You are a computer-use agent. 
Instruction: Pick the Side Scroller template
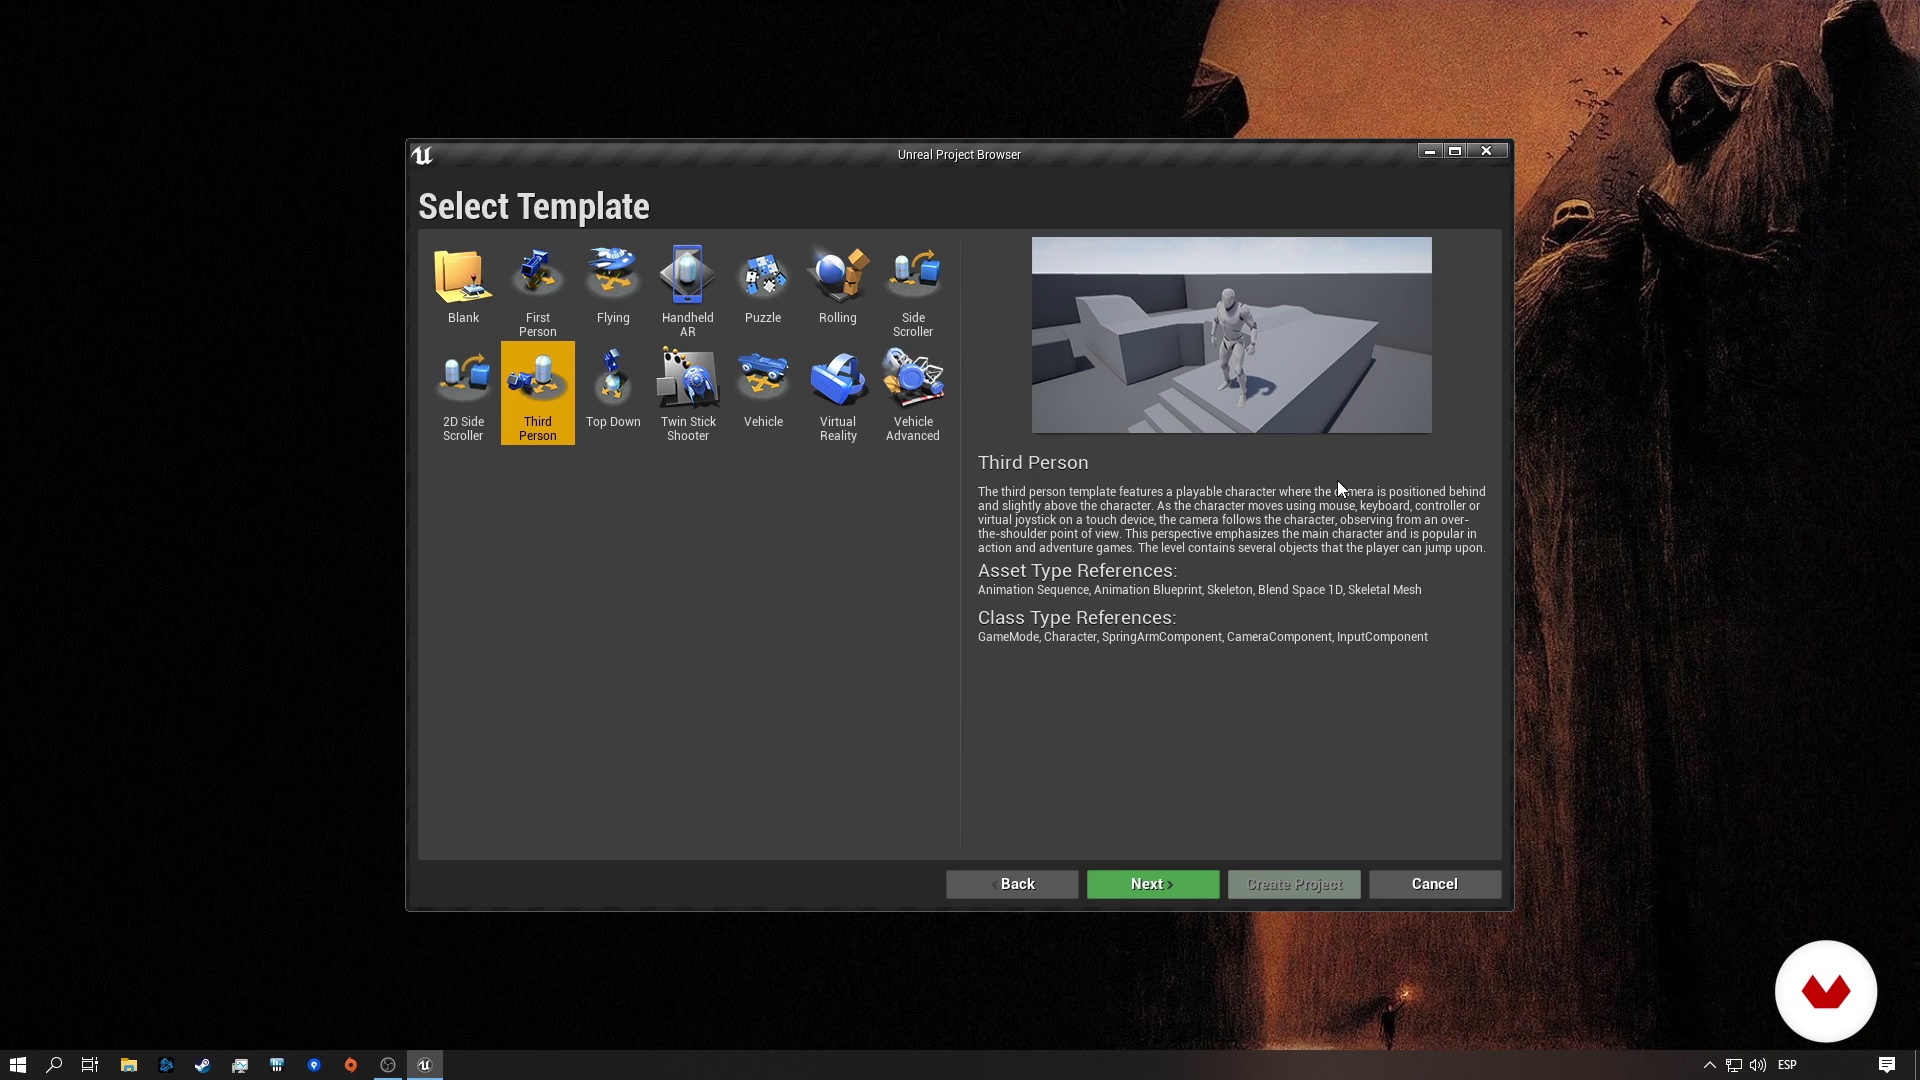[x=913, y=277]
